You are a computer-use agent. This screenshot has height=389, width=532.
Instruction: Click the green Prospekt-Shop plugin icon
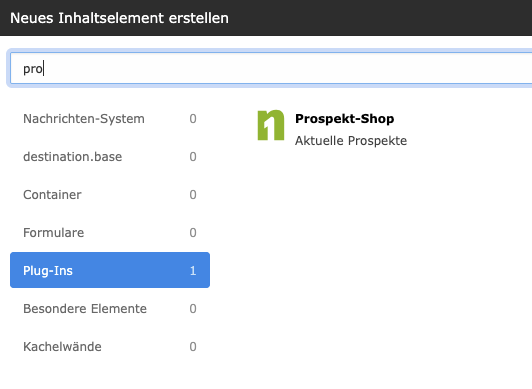271,125
